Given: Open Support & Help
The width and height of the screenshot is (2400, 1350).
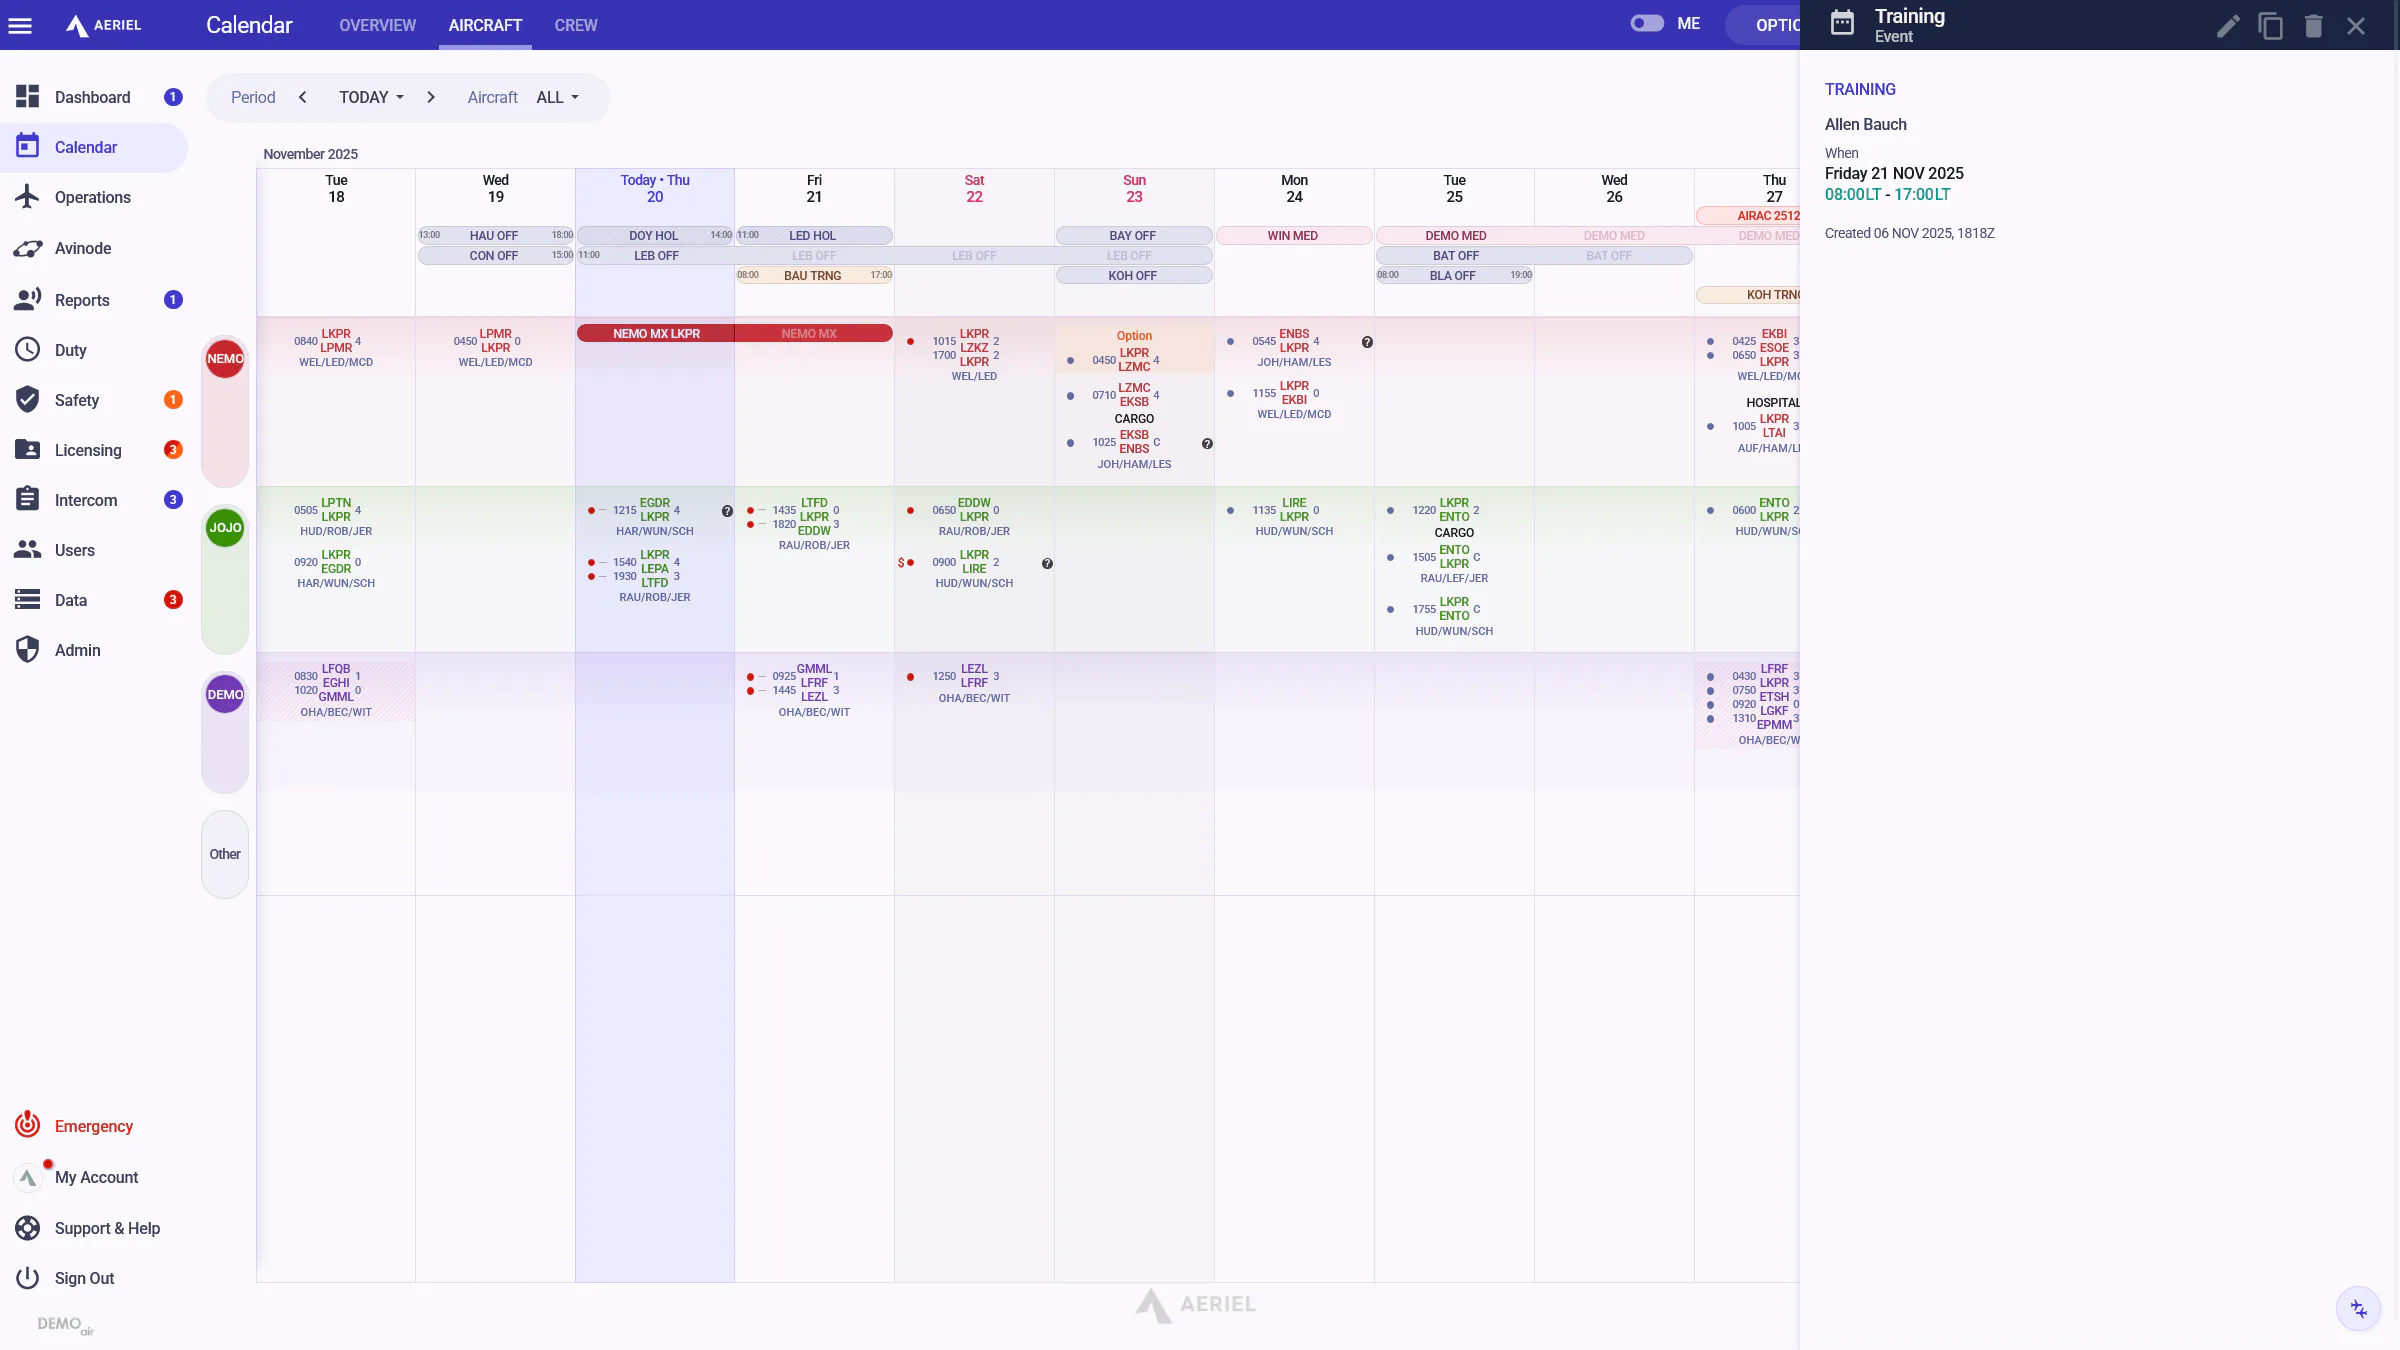Looking at the screenshot, I should 107,1228.
